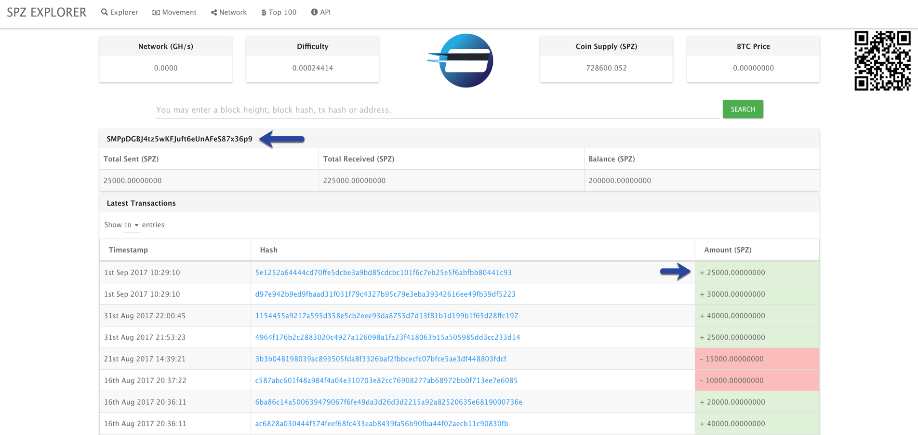Open the Movement menu item
Viewport: 918px width, 435px height.
[179, 13]
